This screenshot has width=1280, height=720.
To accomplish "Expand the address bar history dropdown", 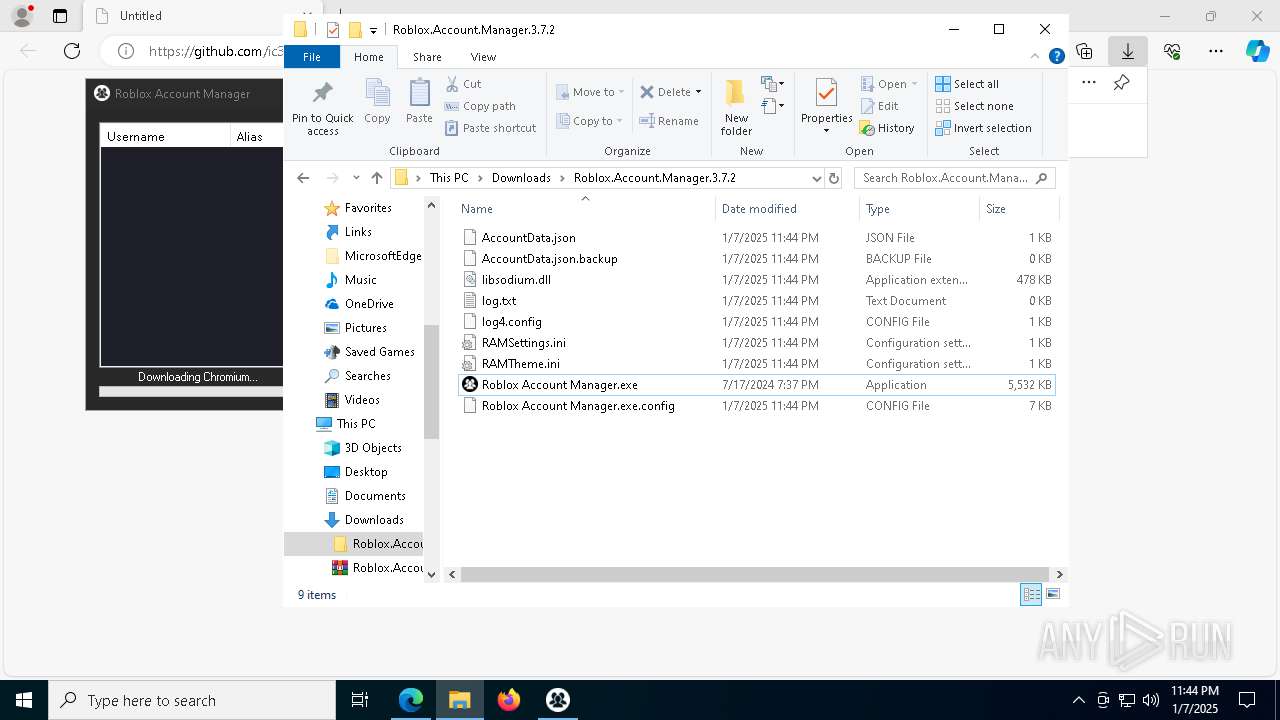I will 816,178.
